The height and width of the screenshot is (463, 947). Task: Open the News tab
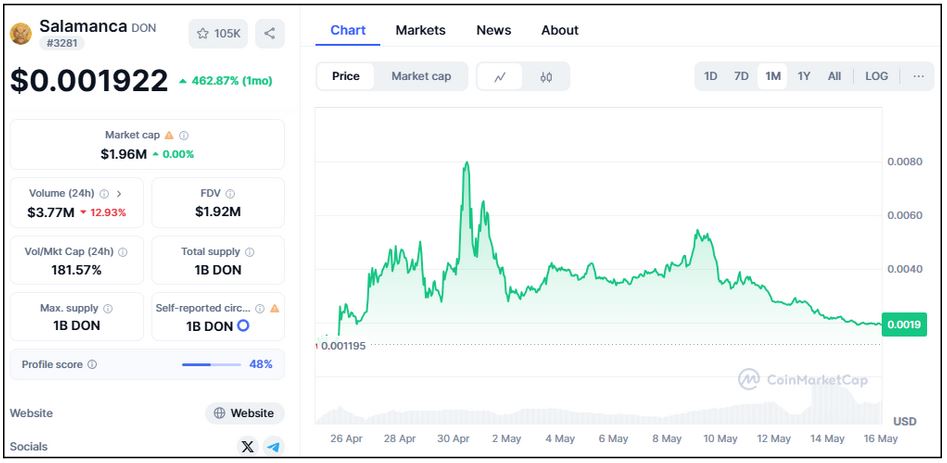[x=493, y=30]
